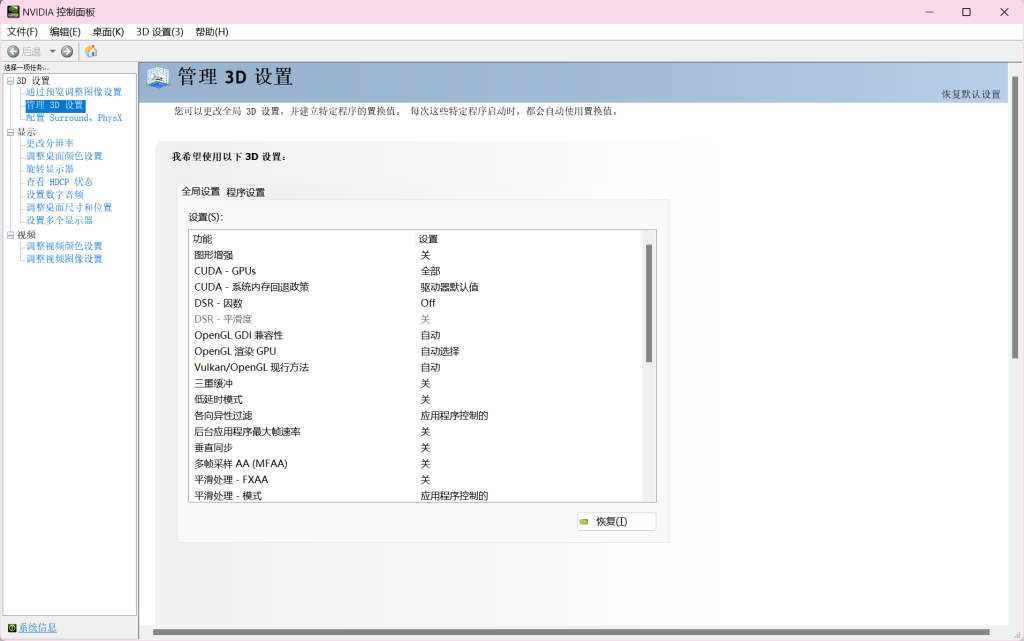
Task: Open 设置数字音频 in the task tree
Action: [x=55, y=195]
